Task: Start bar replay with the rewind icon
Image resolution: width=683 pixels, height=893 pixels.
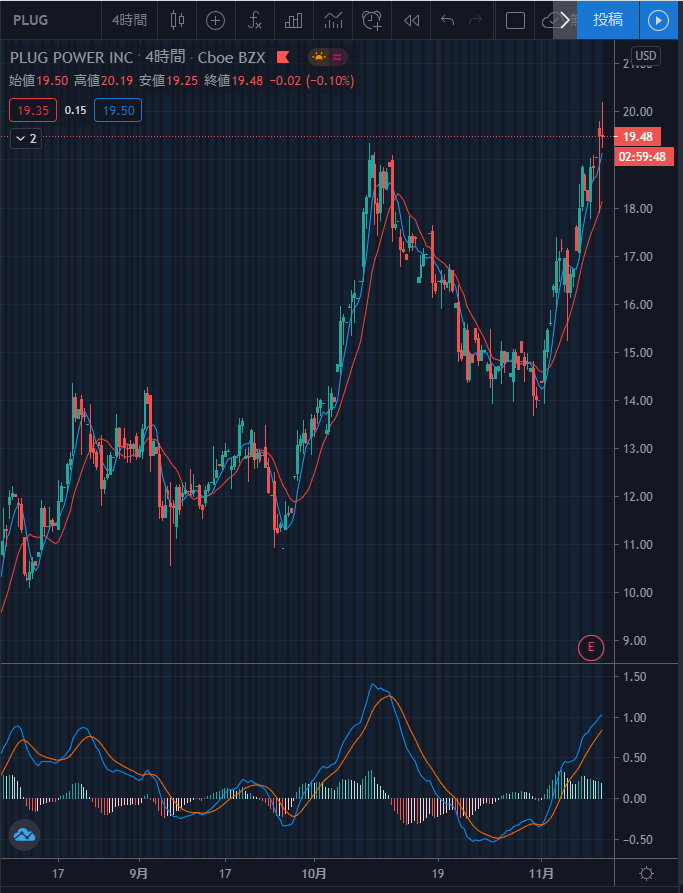Action: [411, 21]
